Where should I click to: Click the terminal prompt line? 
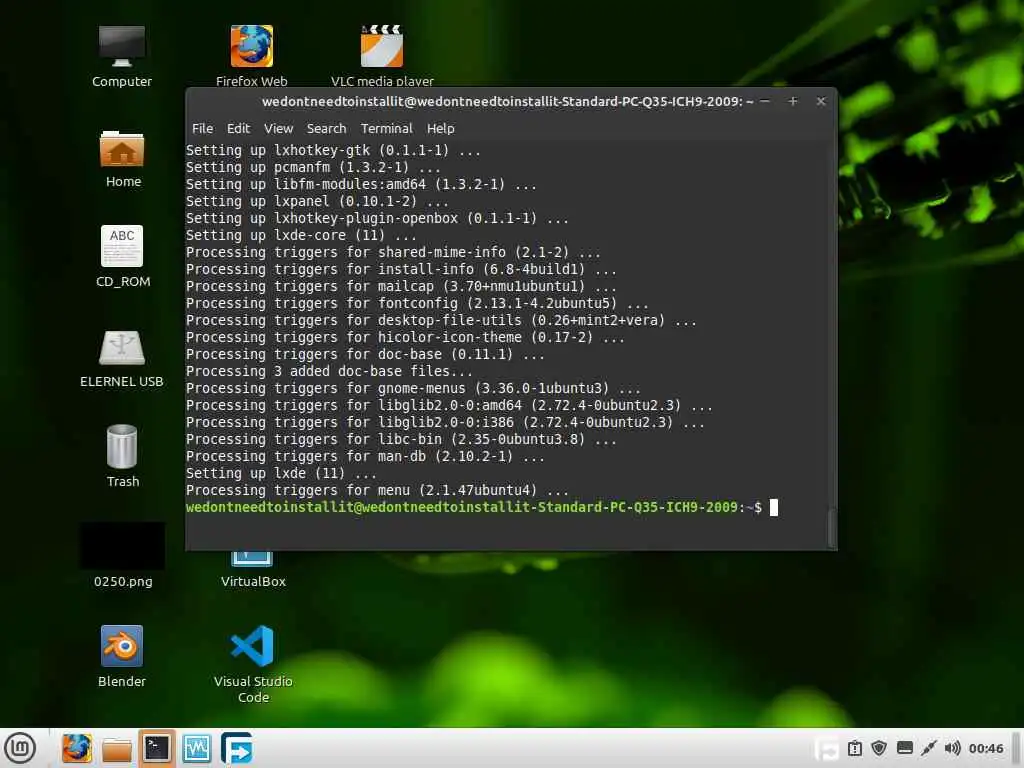[482, 507]
